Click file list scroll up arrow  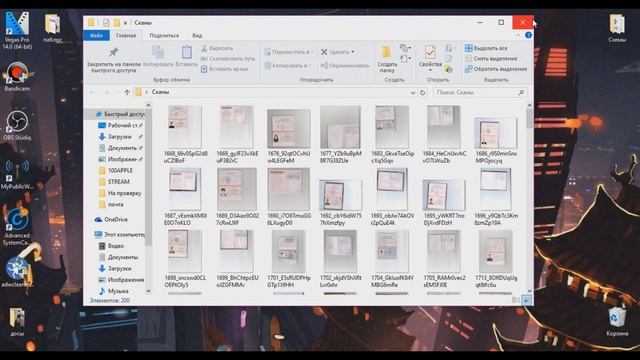(x=529, y=106)
